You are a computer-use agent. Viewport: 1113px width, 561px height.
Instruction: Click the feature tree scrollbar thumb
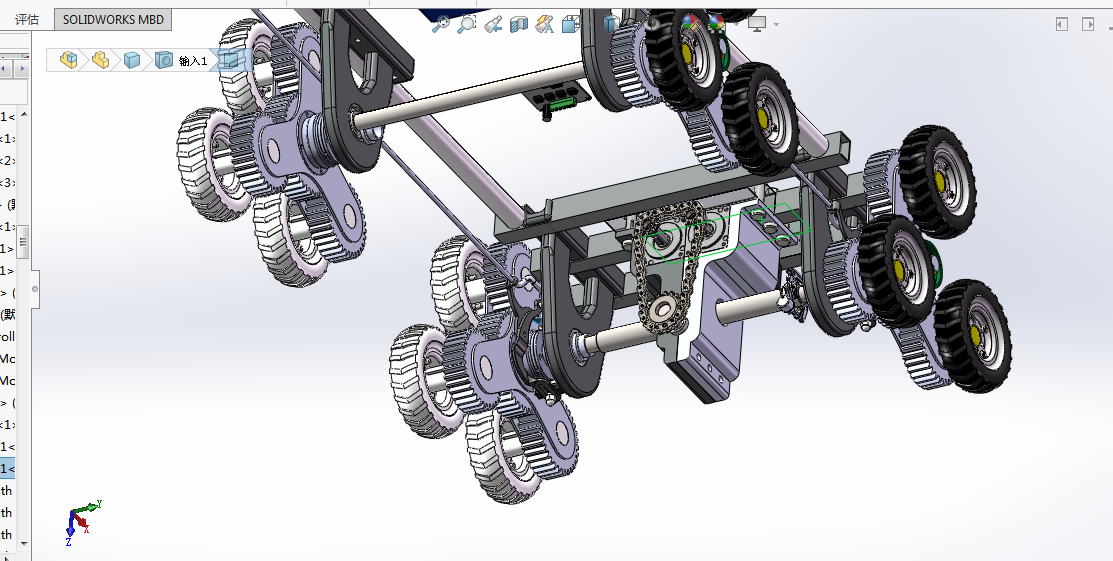(23, 242)
